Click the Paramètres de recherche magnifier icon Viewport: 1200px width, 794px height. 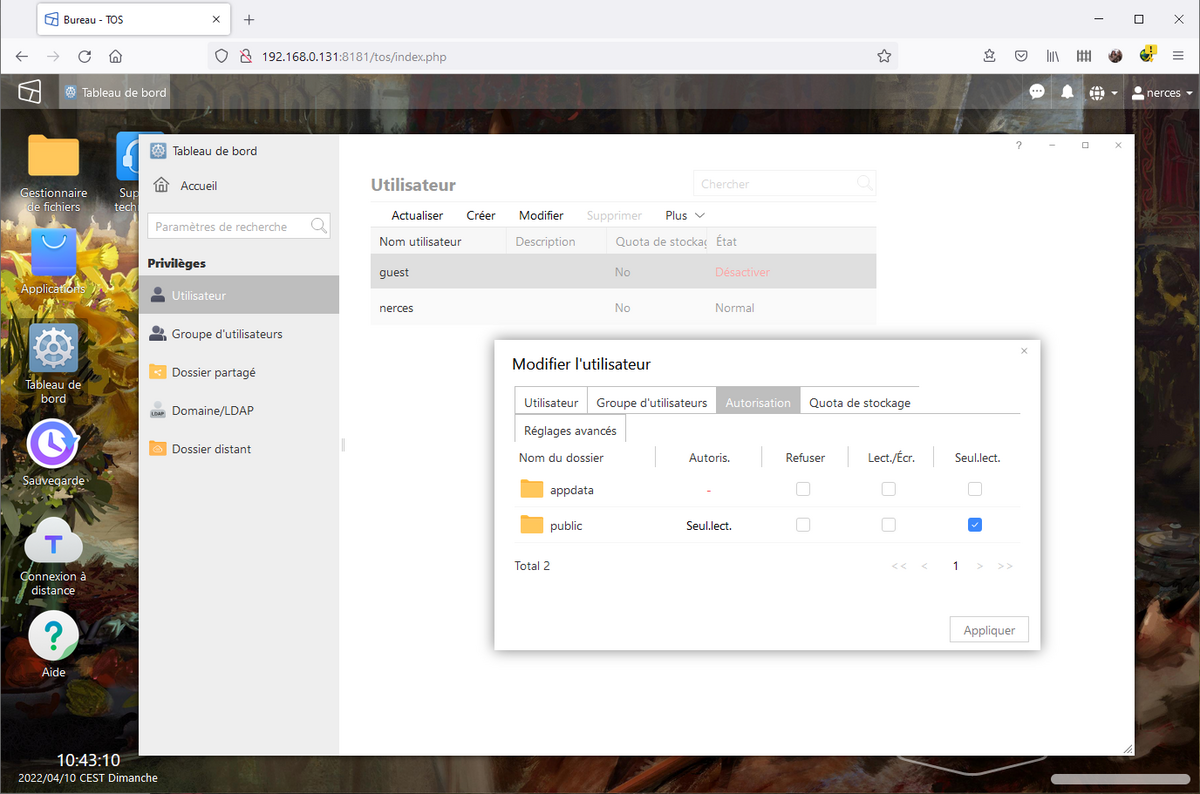click(x=319, y=226)
